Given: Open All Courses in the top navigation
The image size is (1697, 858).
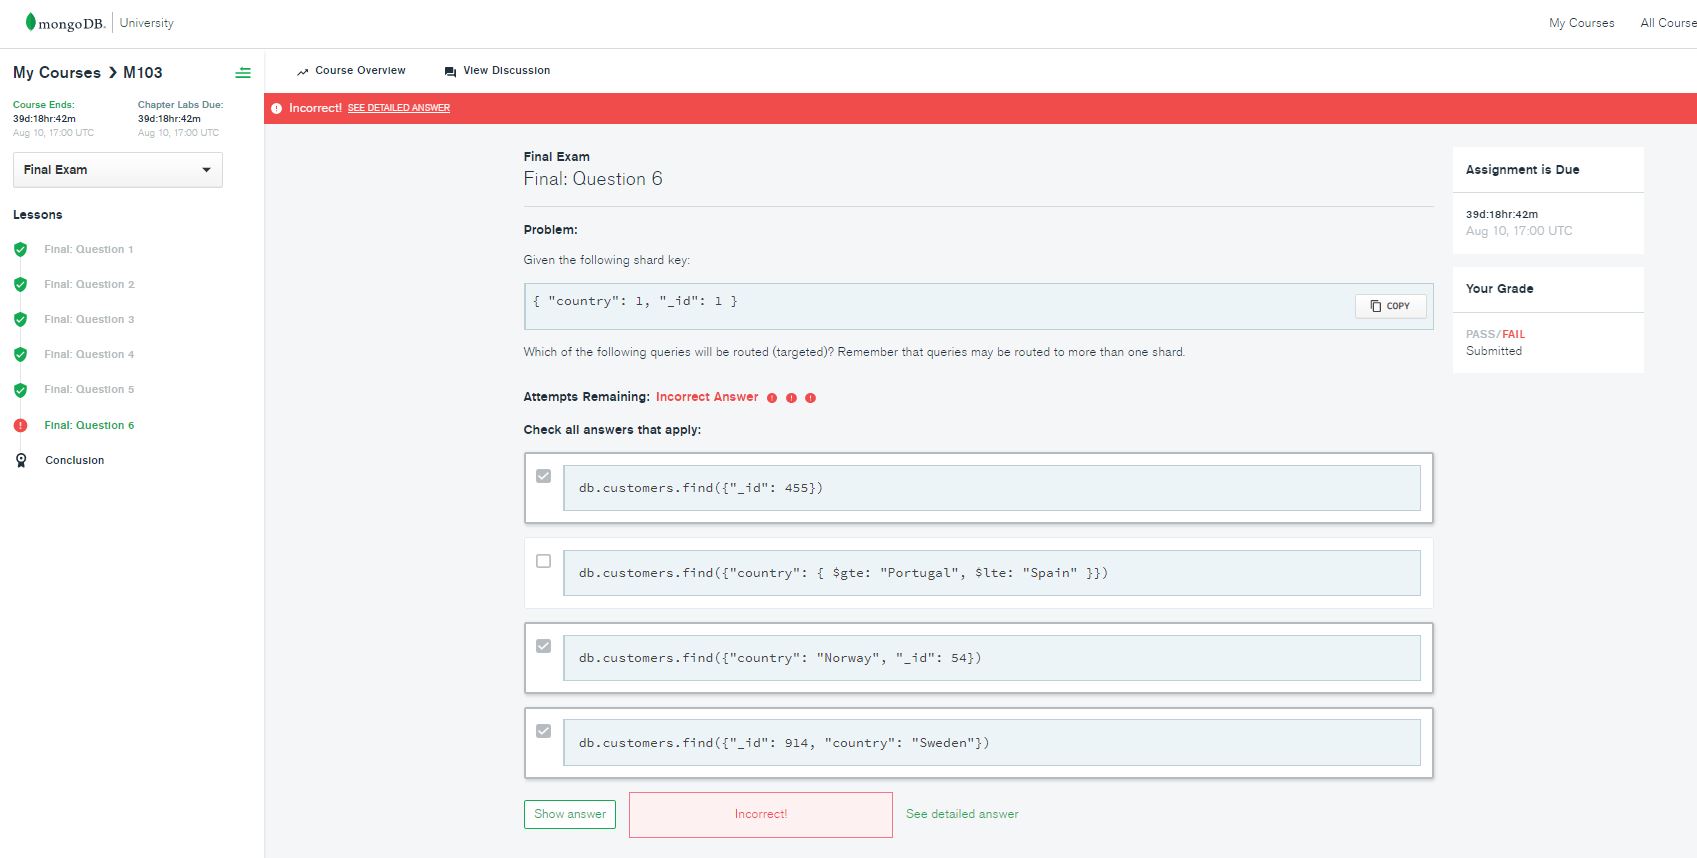Looking at the screenshot, I should pos(1667,23).
